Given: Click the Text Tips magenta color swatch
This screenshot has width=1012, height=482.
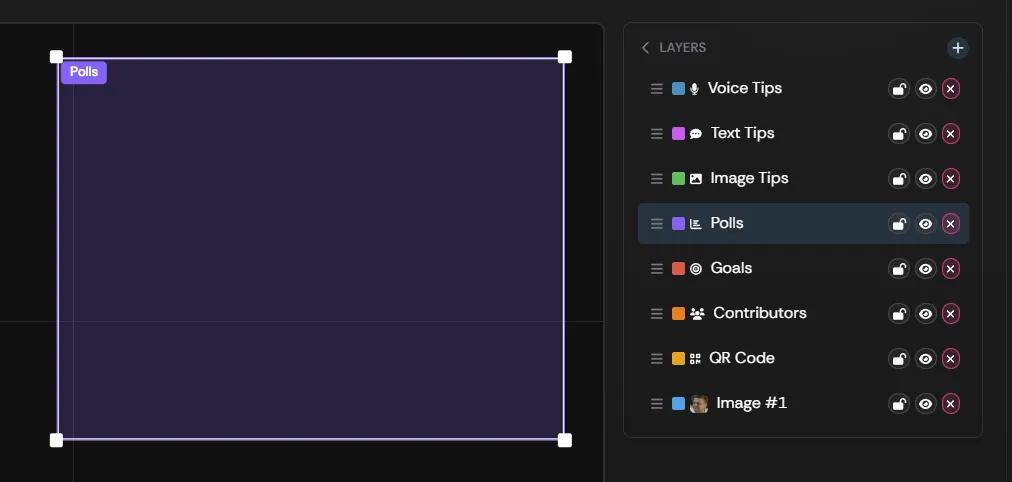Looking at the screenshot, I should [x=678, y=134].
